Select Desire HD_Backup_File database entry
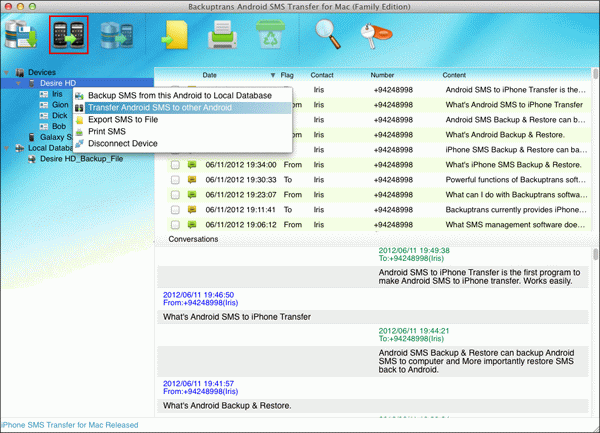 (x=82, y=159)
